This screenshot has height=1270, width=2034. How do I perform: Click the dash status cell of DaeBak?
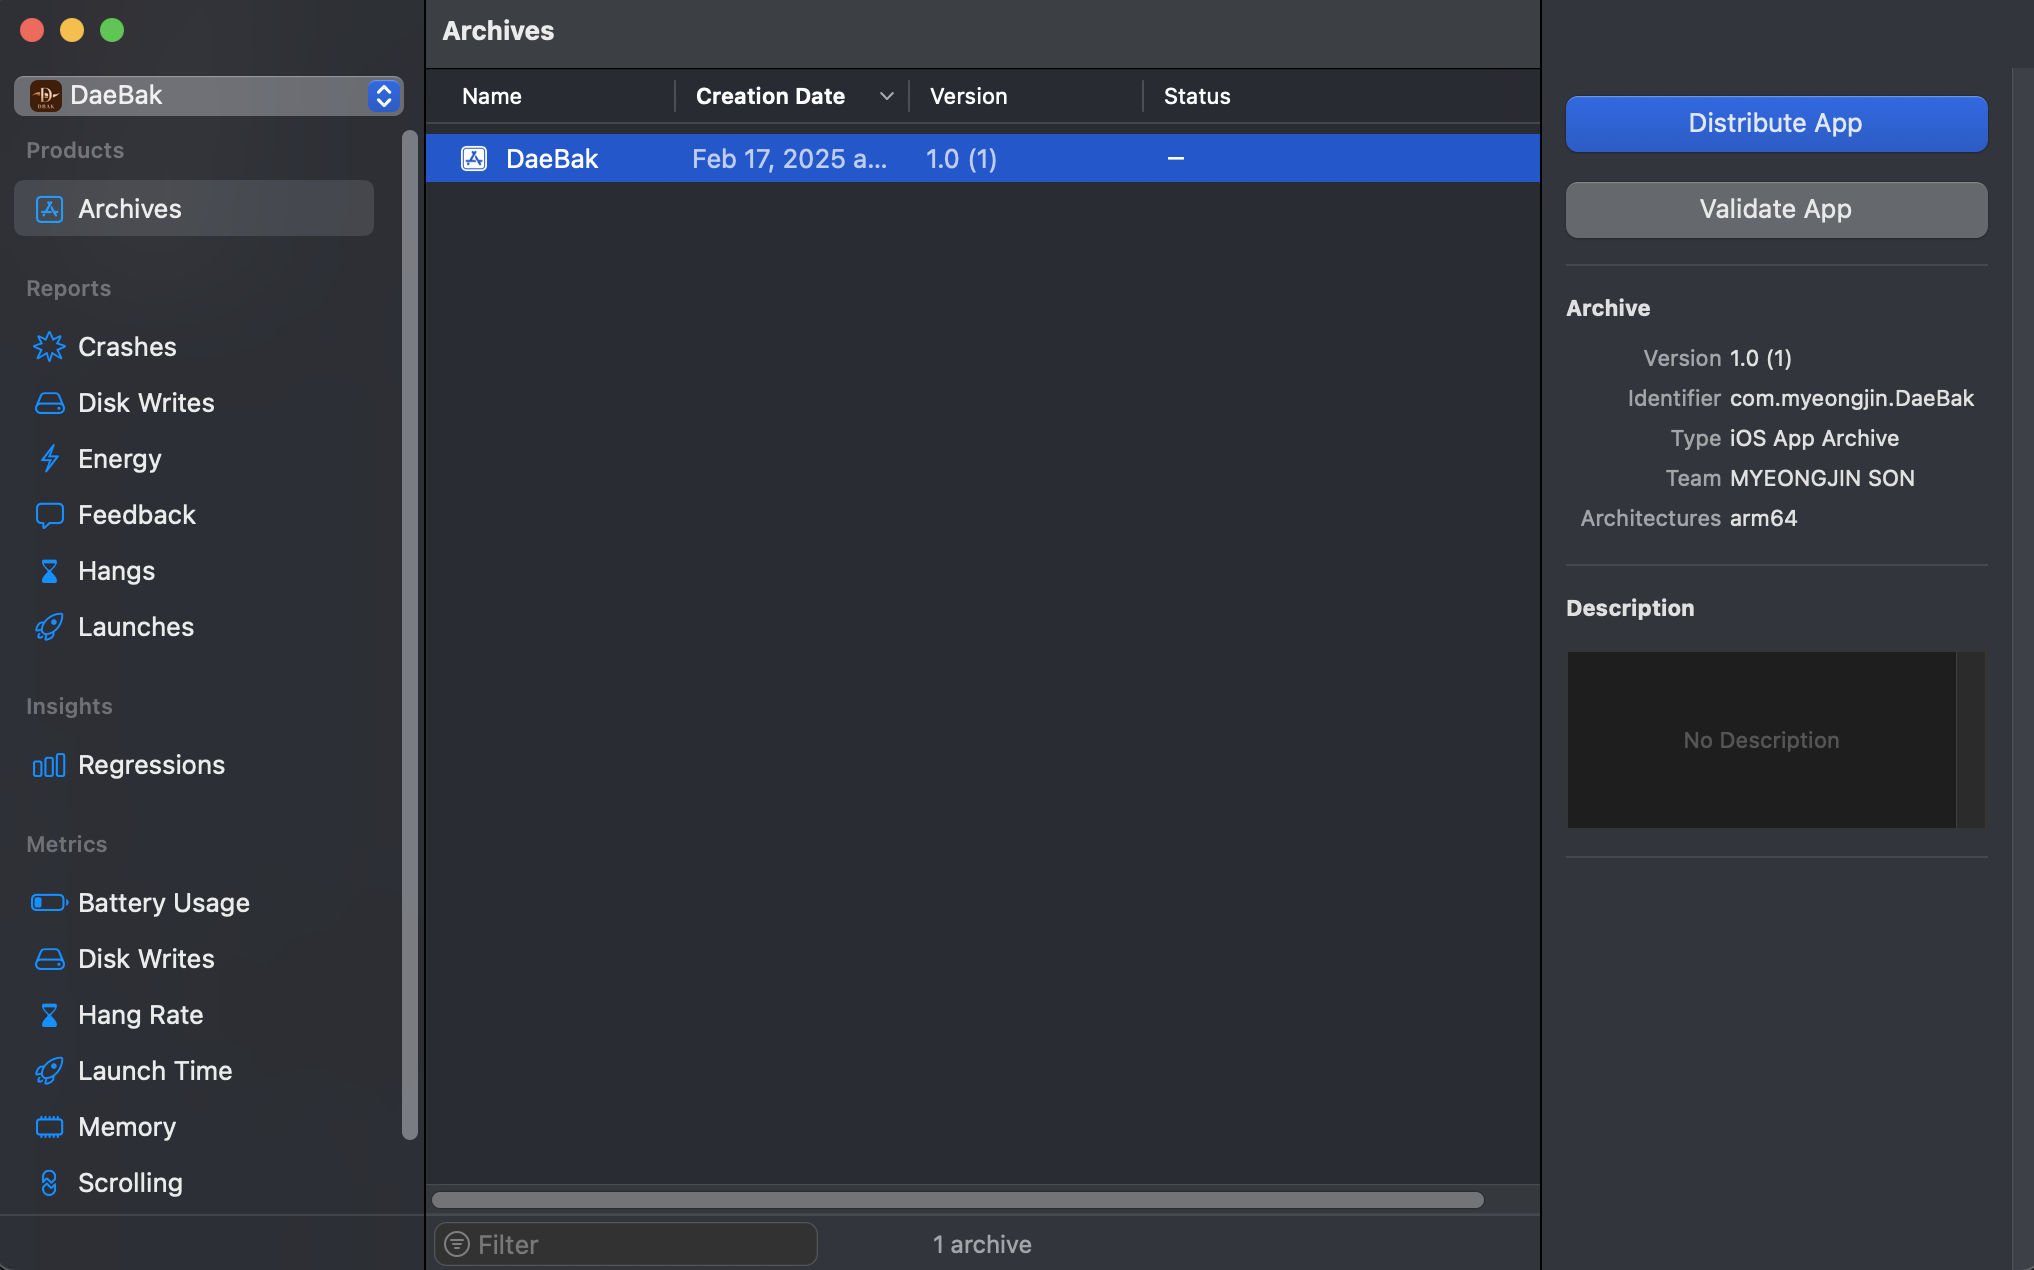point(1176,158)
